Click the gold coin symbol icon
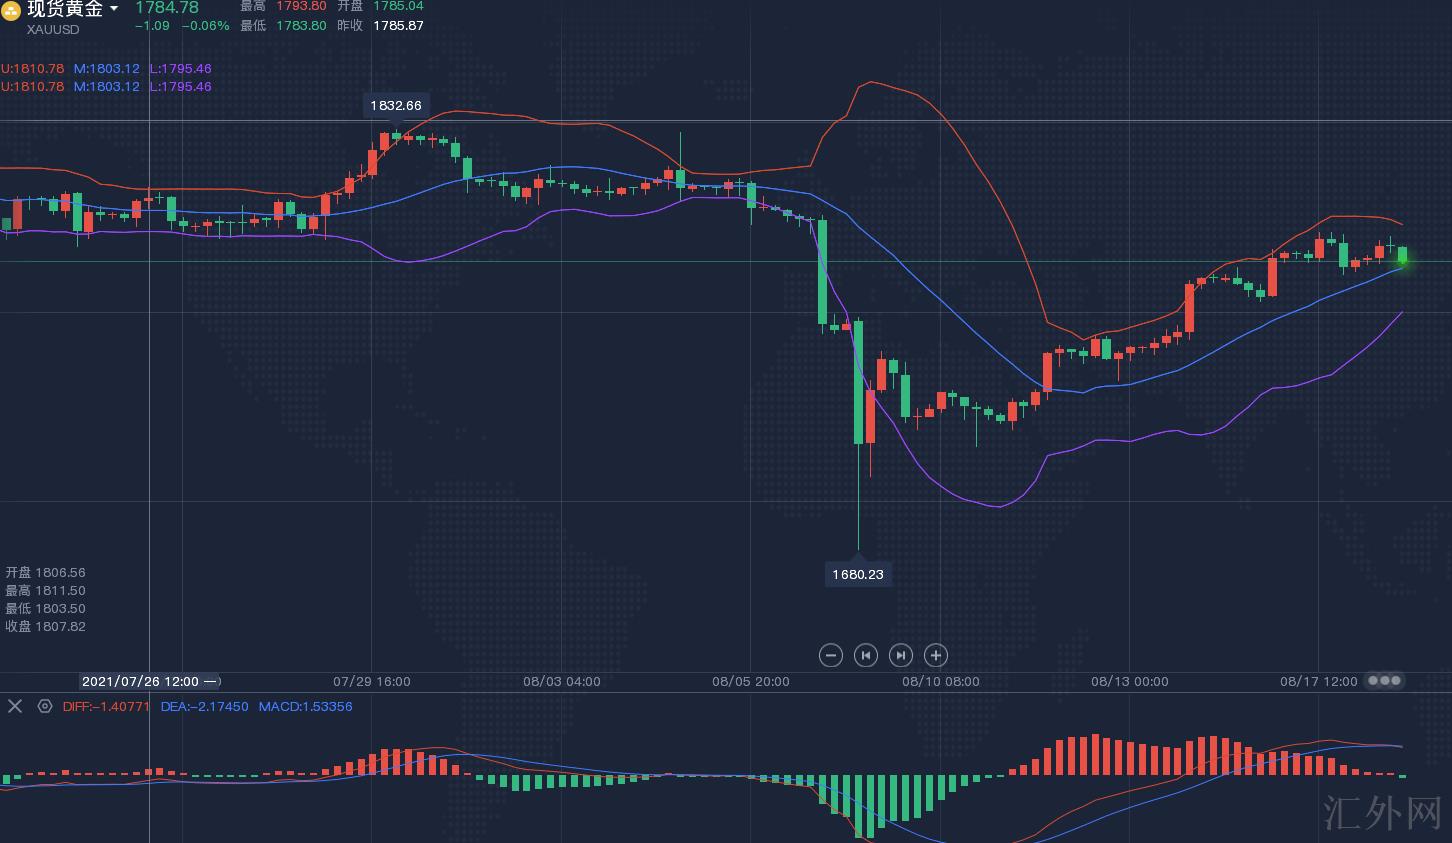Image resolution: width=1452 pixels, height=843 pixels. 11,10
